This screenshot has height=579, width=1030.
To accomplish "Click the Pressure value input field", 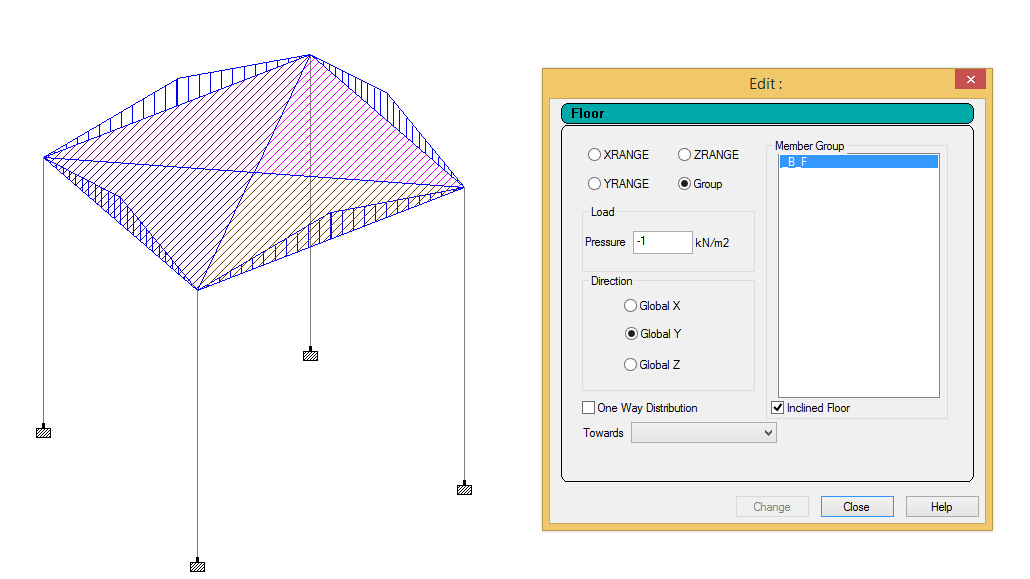I will 662,242.
